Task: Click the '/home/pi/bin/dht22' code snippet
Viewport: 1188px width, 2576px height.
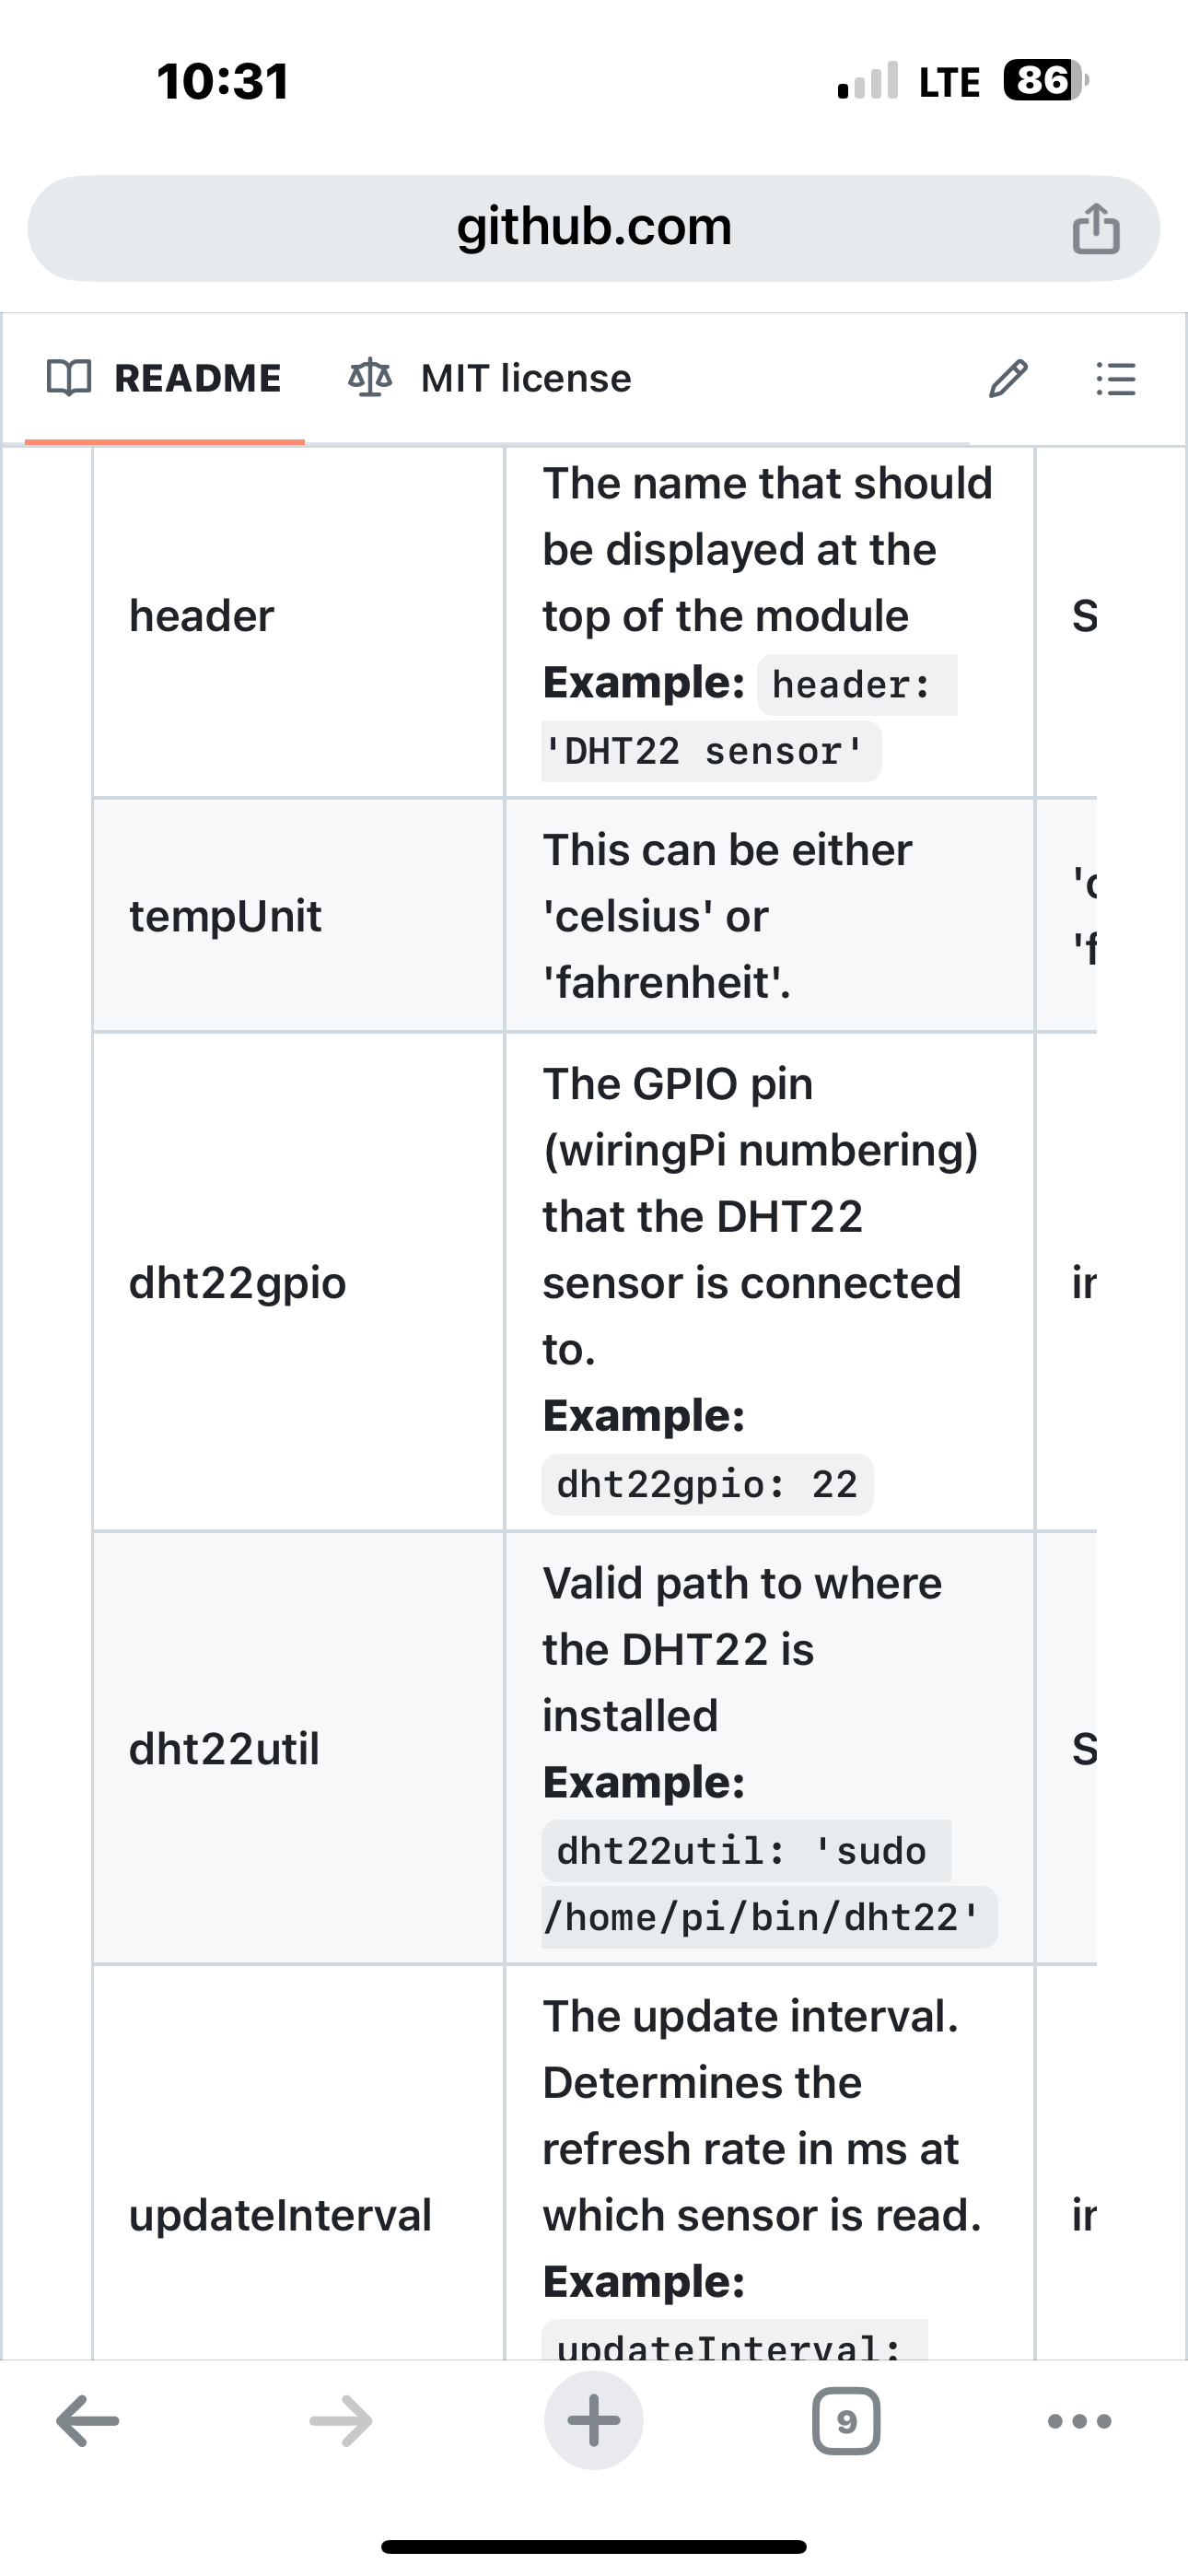Action: [768, 1917]
